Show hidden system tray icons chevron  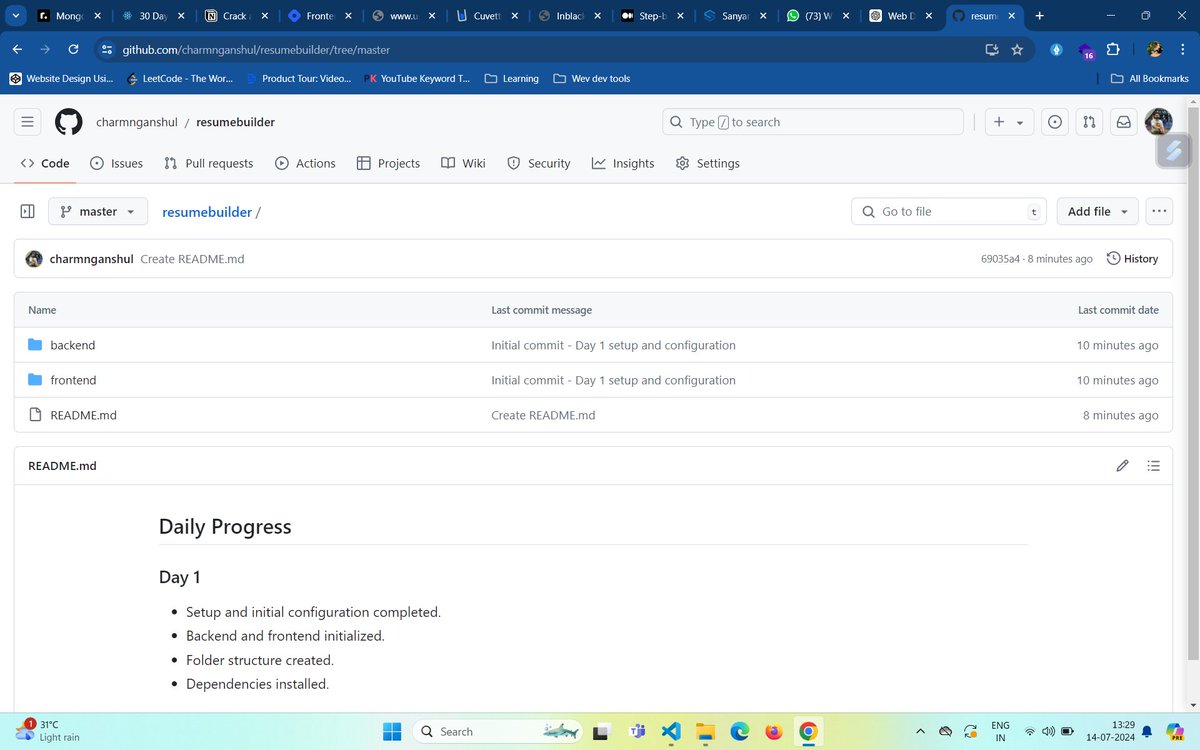click(x=921, y=731)
